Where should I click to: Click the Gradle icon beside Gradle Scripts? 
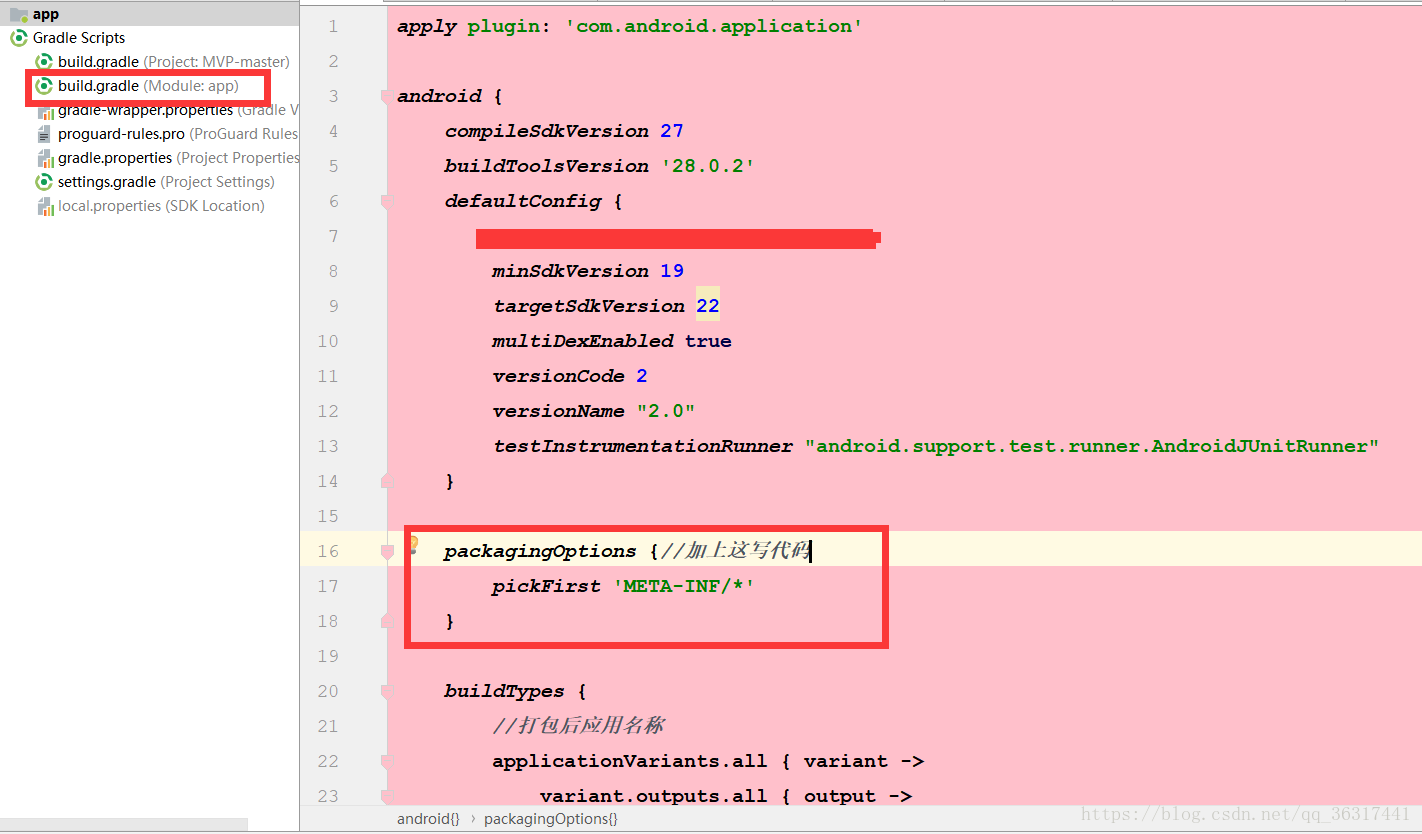[18, 38]
